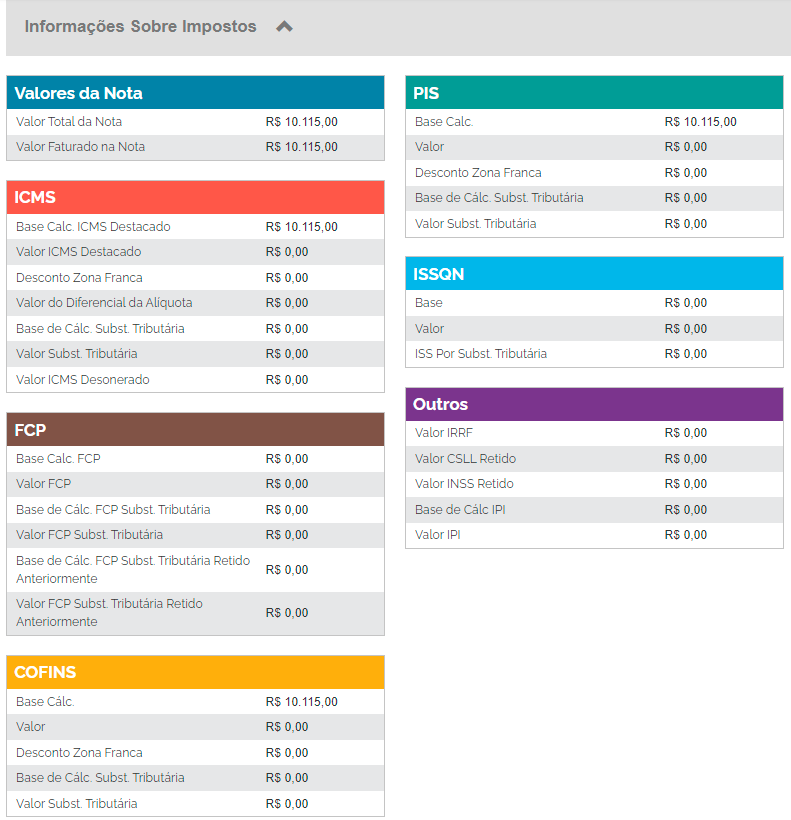Image resolution: width=791 pixels, height=820 pixels.
Task: Click Base de Cálc. FCP Subst. Tributária Retido Anteriormente
Action: coord(133,570)
